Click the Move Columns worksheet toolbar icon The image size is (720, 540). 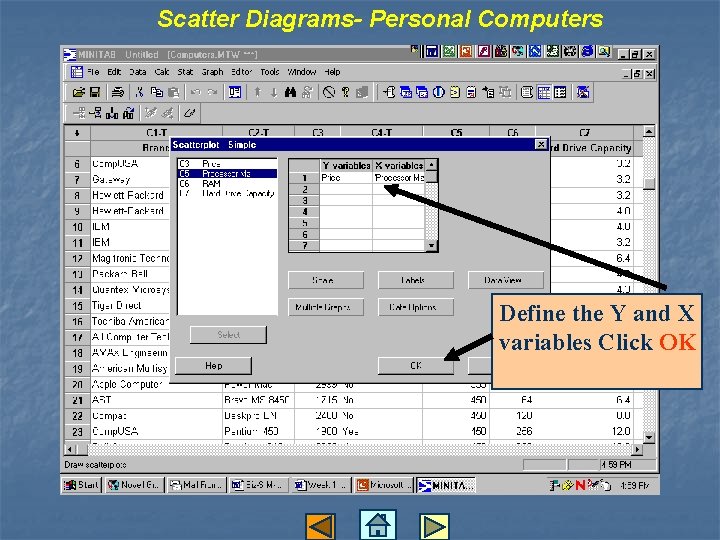coord(129,112)
